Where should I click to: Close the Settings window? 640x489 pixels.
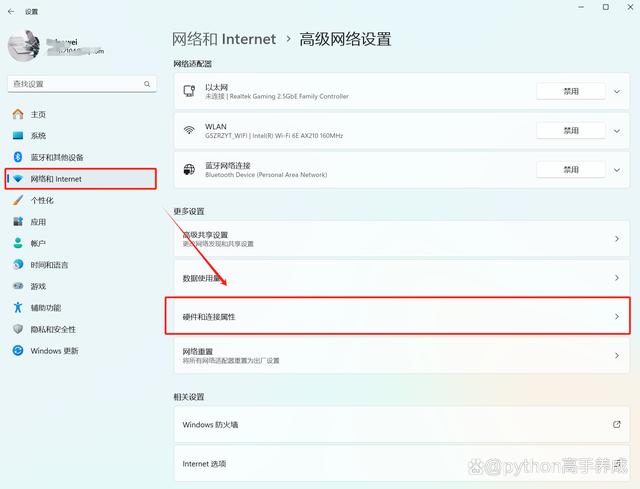click(x=630, y=7)
